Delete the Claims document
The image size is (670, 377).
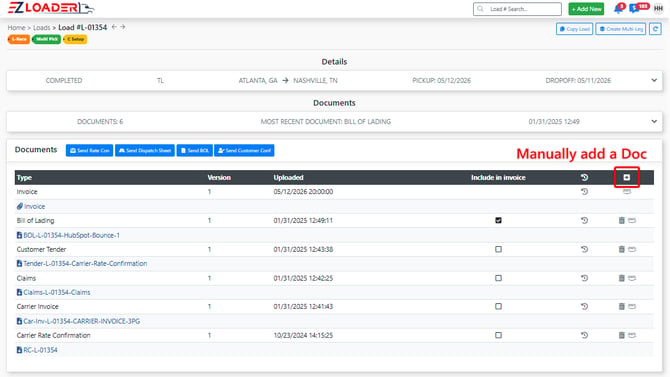[622, 278]
